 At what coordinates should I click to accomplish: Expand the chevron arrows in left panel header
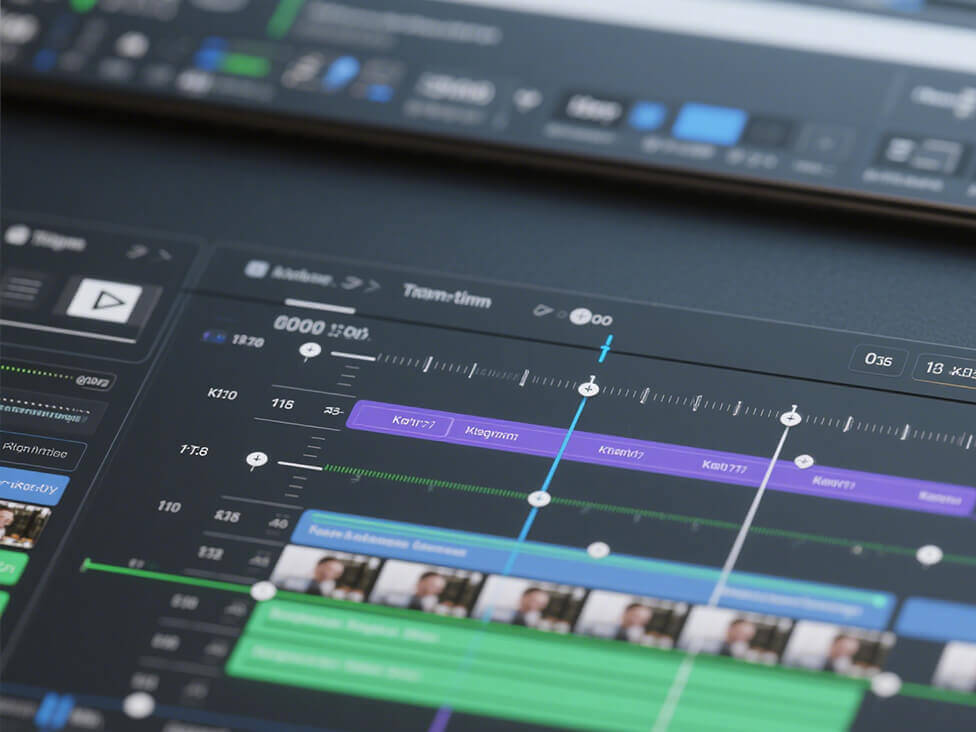click(150, 253)
